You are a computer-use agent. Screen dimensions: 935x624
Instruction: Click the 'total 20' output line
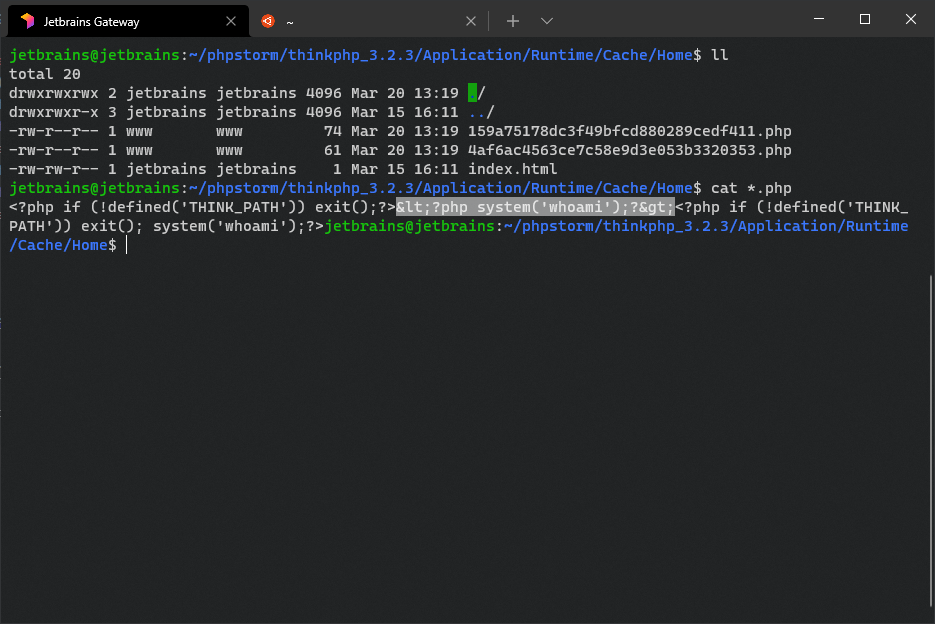[x=45, y=74]
